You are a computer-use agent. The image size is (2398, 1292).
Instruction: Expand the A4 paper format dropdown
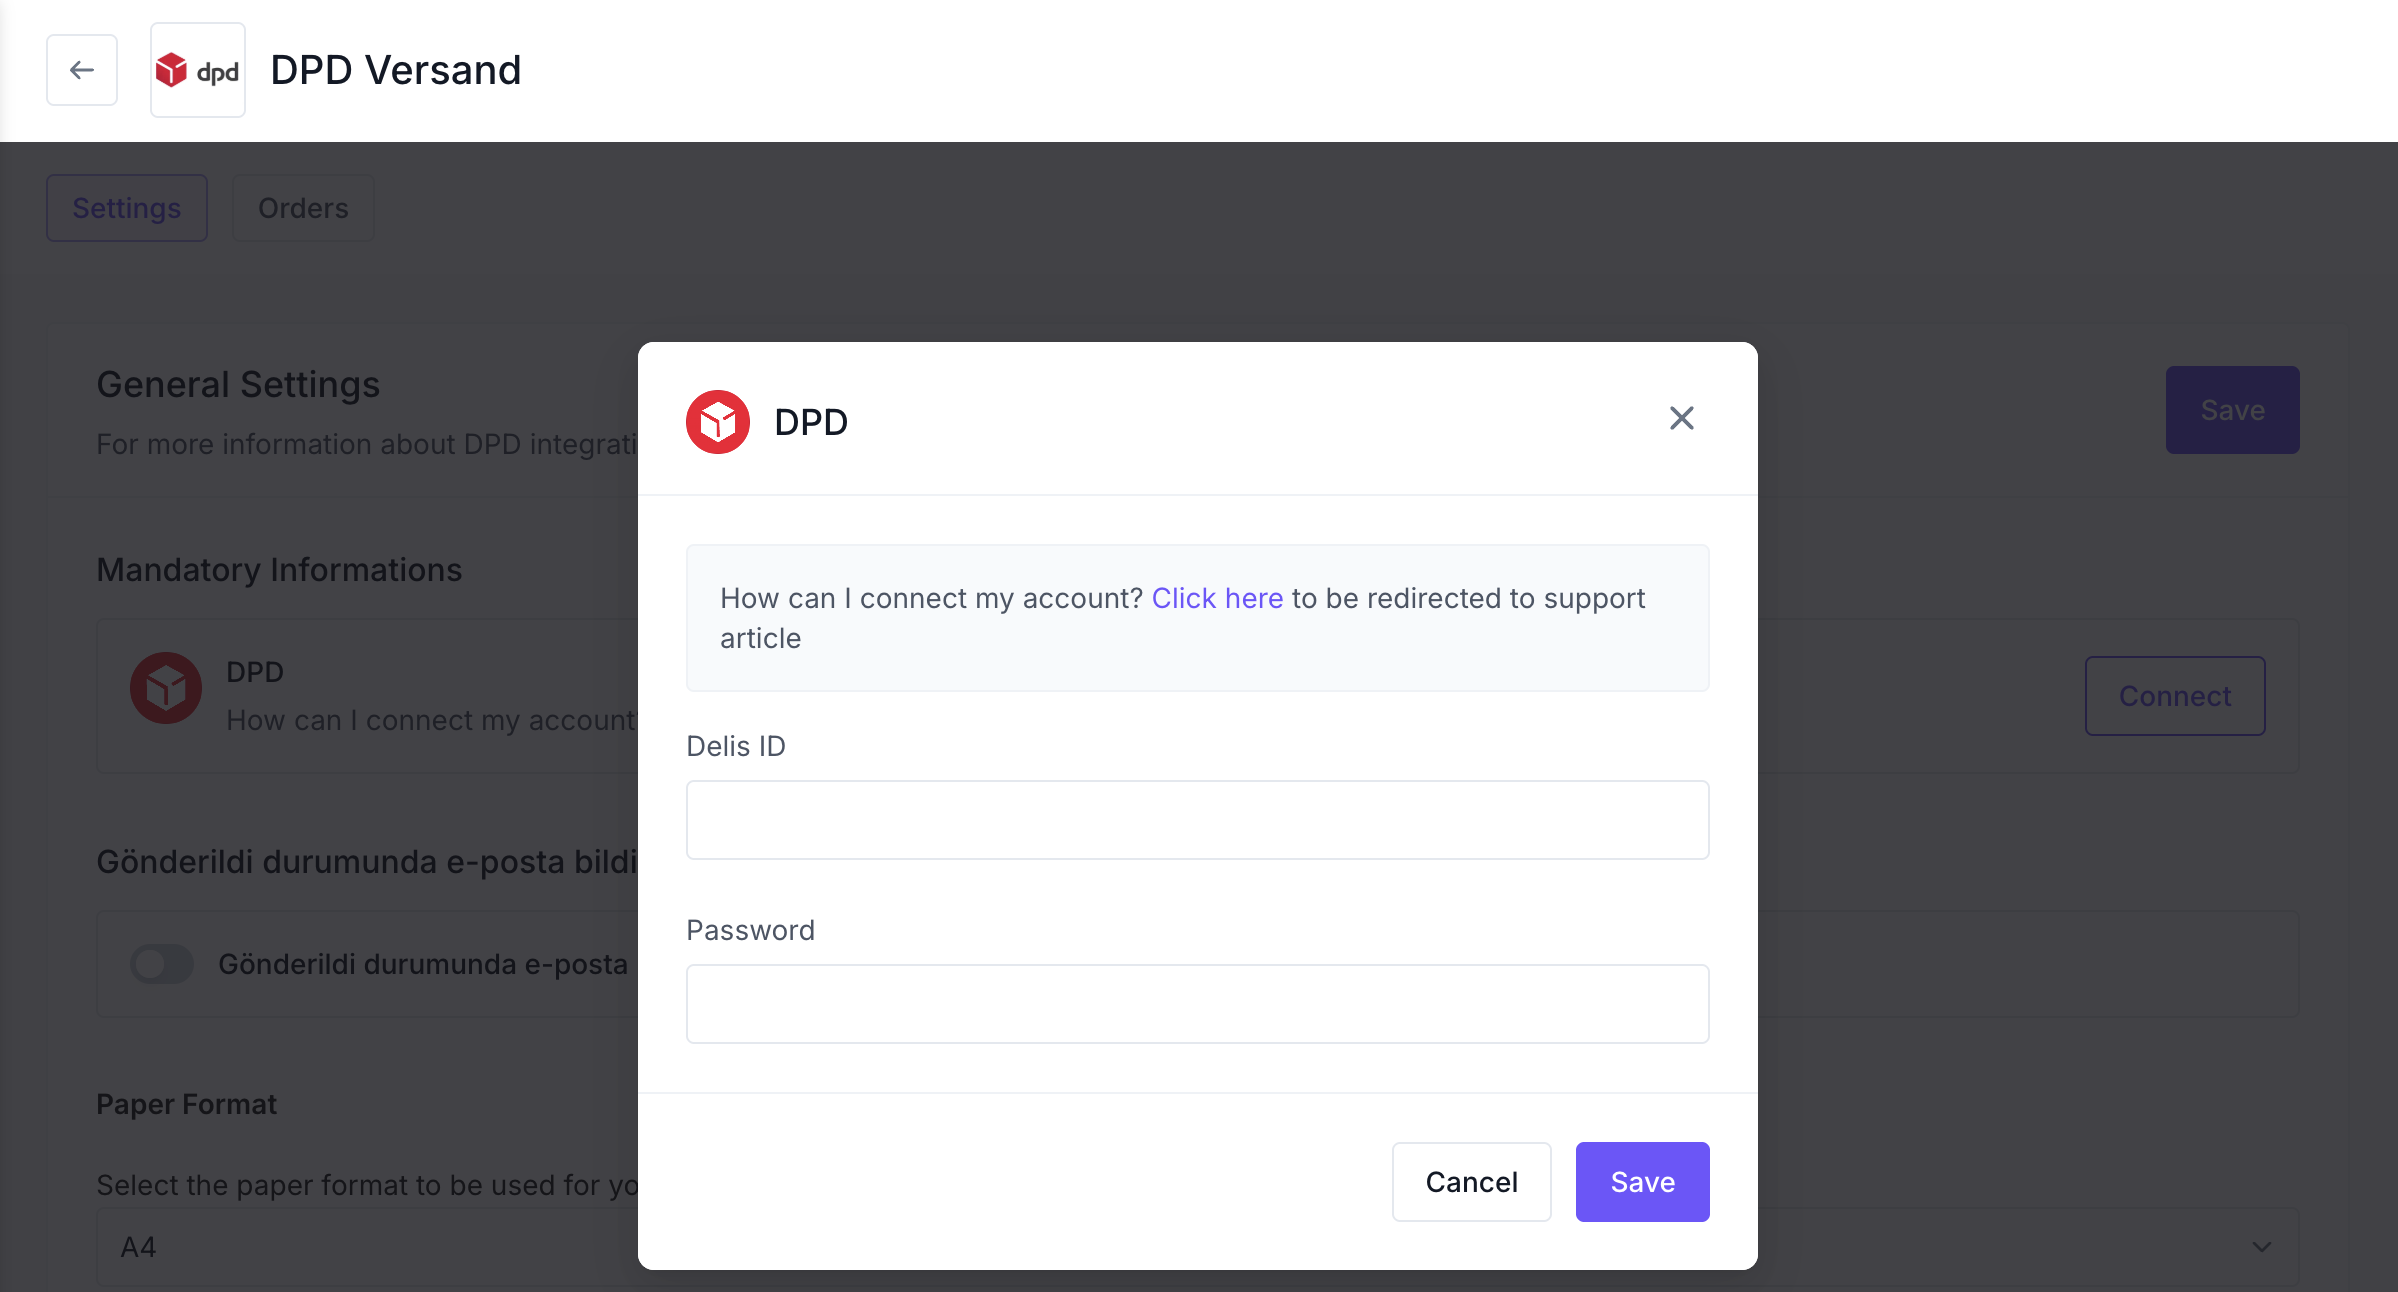coord(1198,1247)
